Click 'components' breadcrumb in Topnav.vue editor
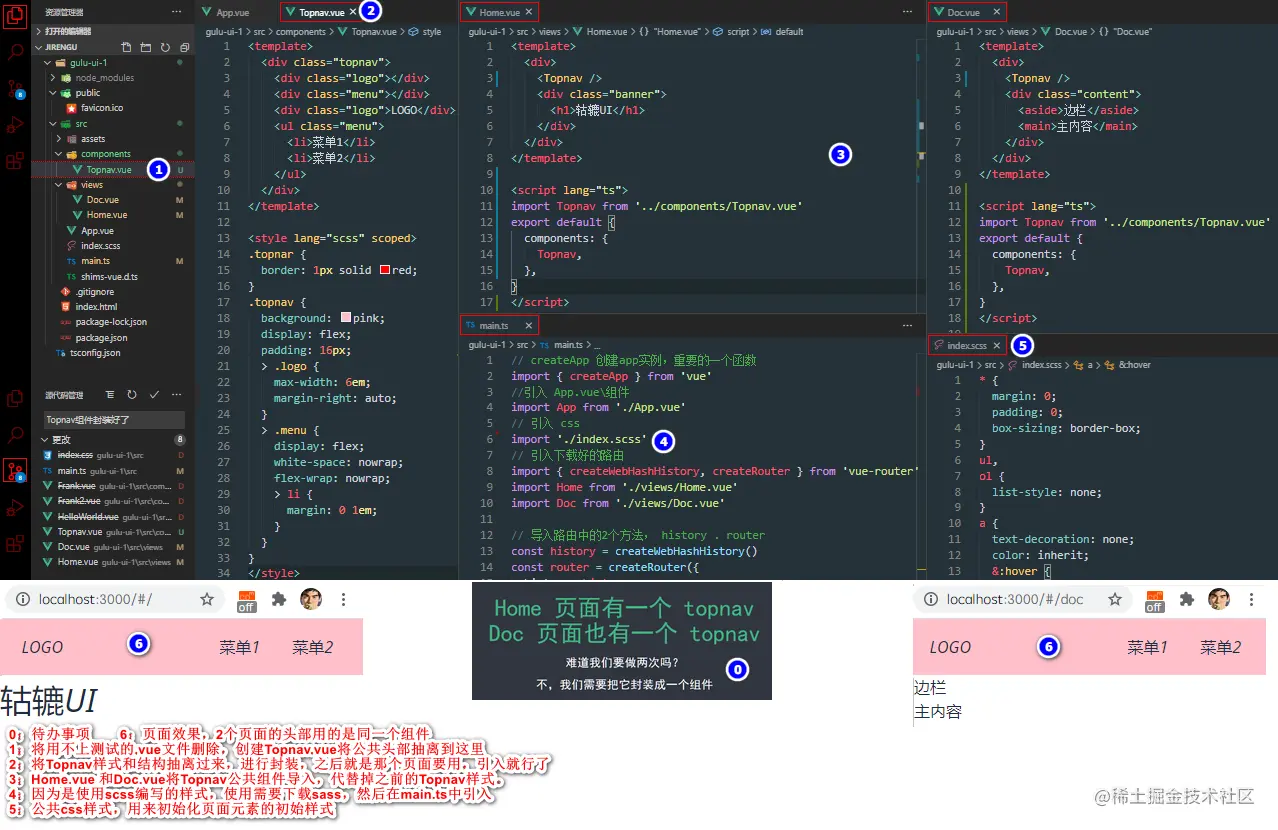The width and height of the screenshot is (1278, 830). [x=301, y=32]
